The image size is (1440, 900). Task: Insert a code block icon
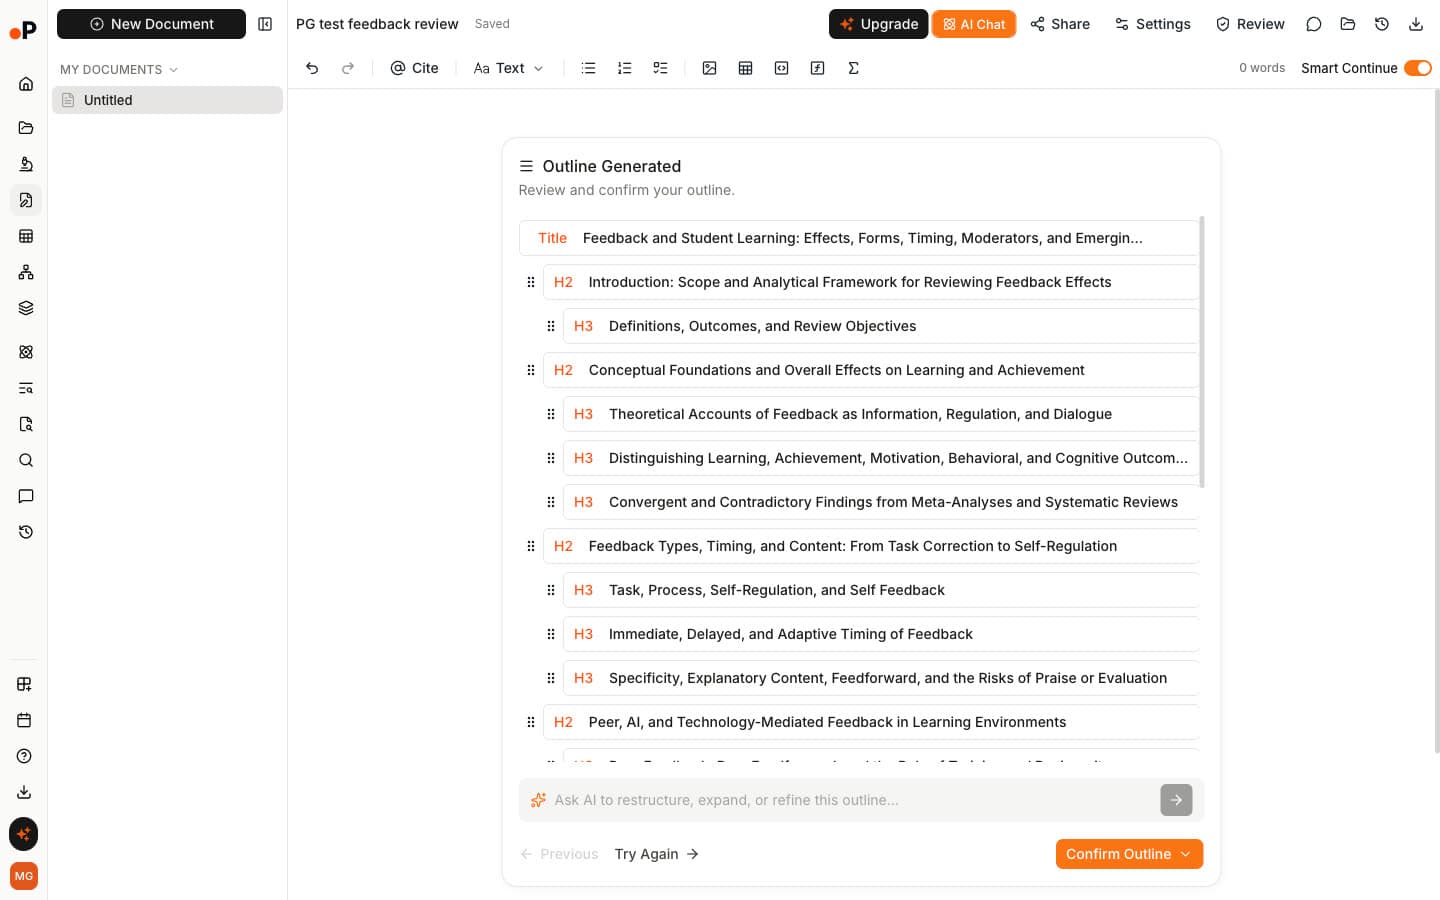coord(781,68)
